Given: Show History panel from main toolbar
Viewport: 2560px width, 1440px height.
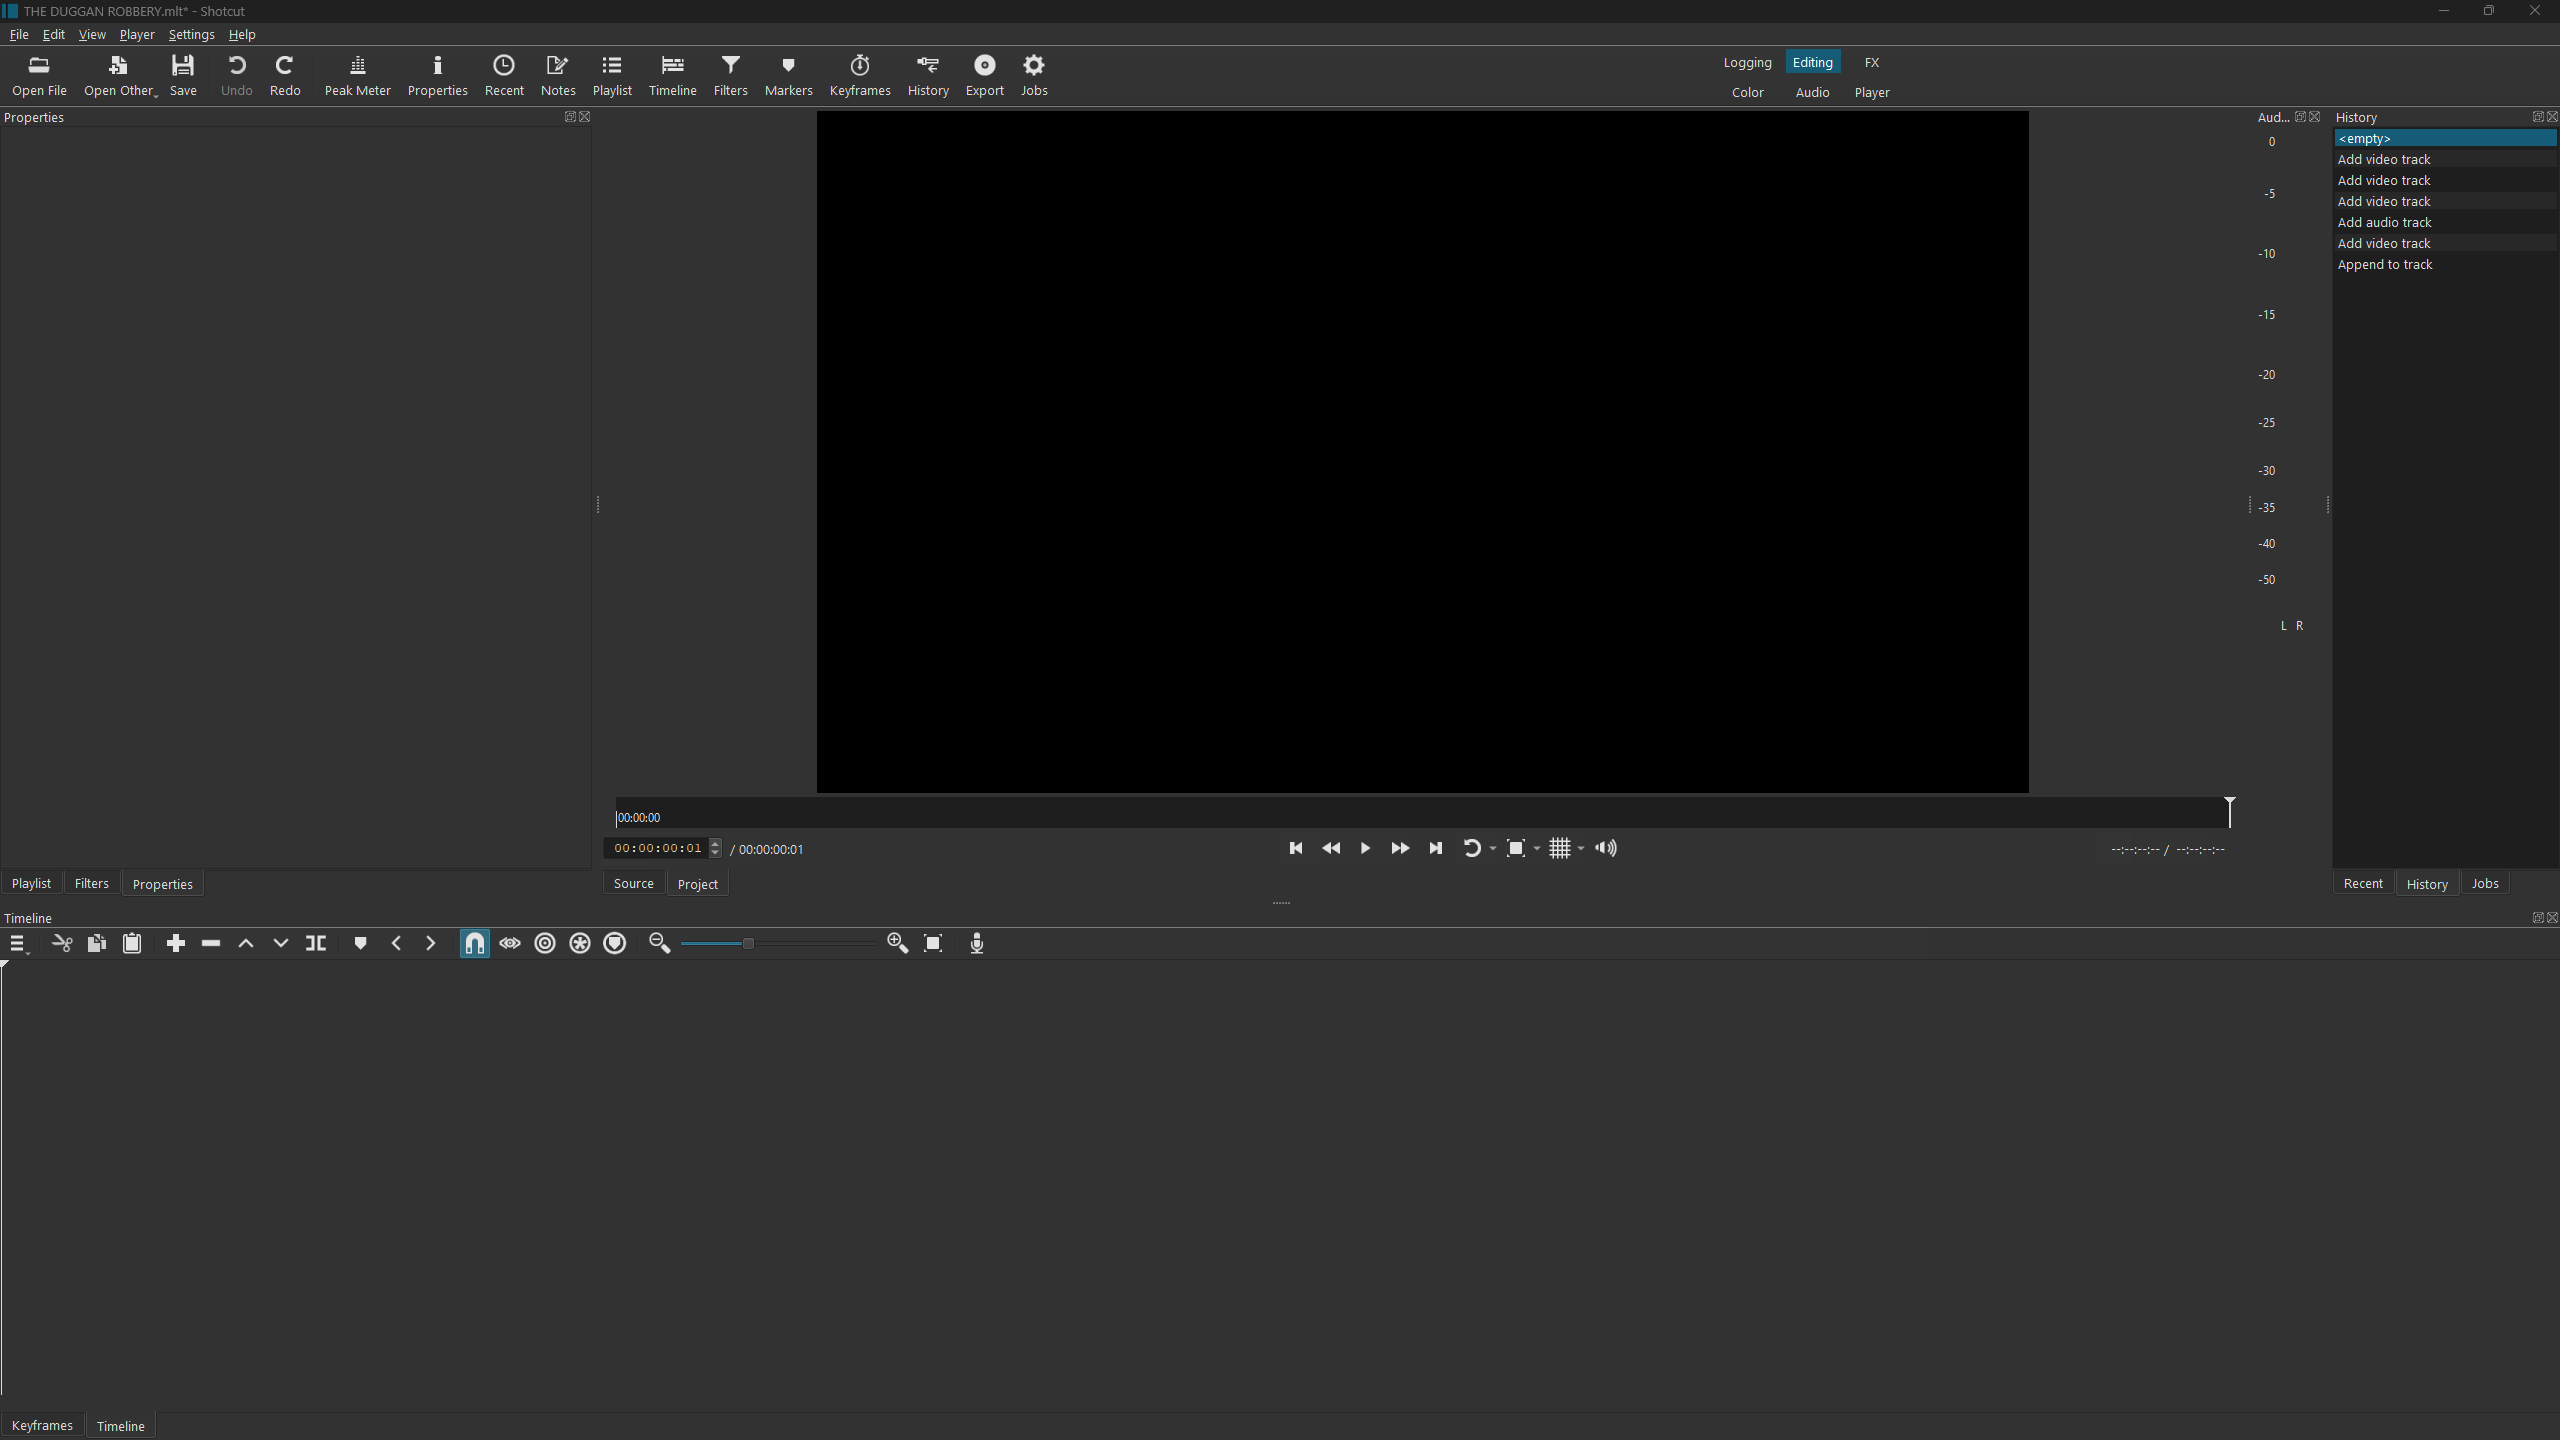Looking at the screenshot, I should tap(928, 76).
